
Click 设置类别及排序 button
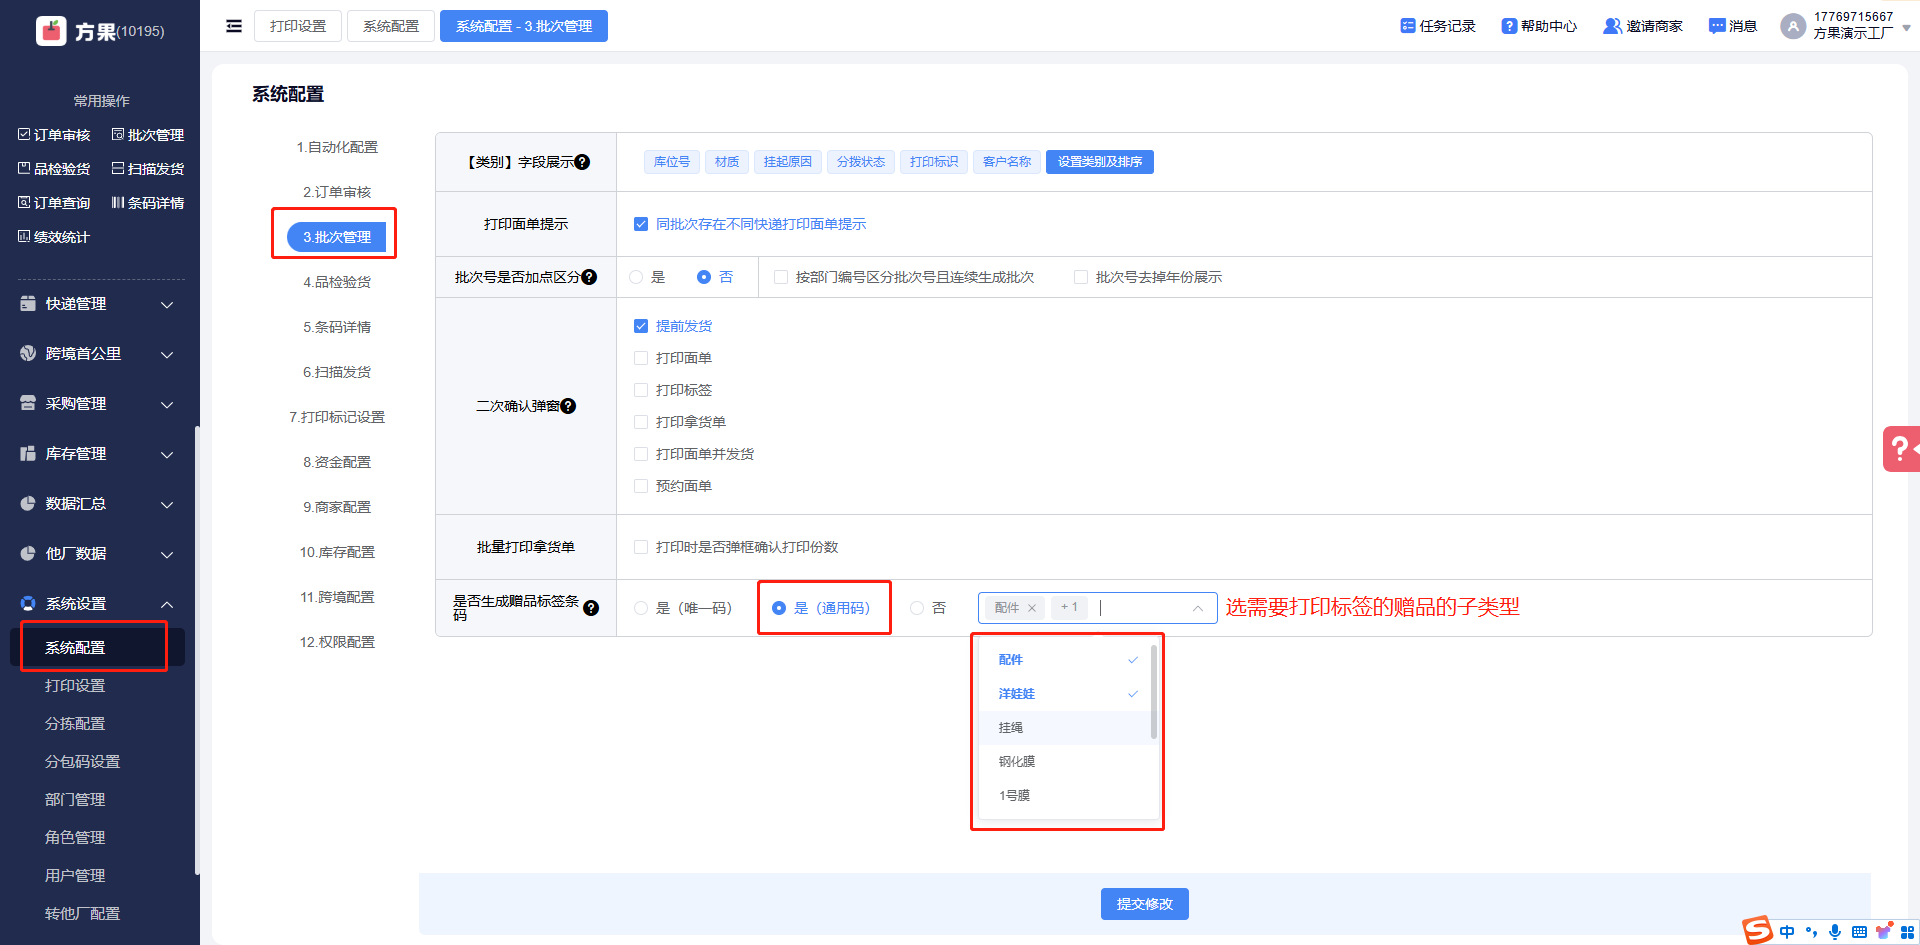[1099, 162]
